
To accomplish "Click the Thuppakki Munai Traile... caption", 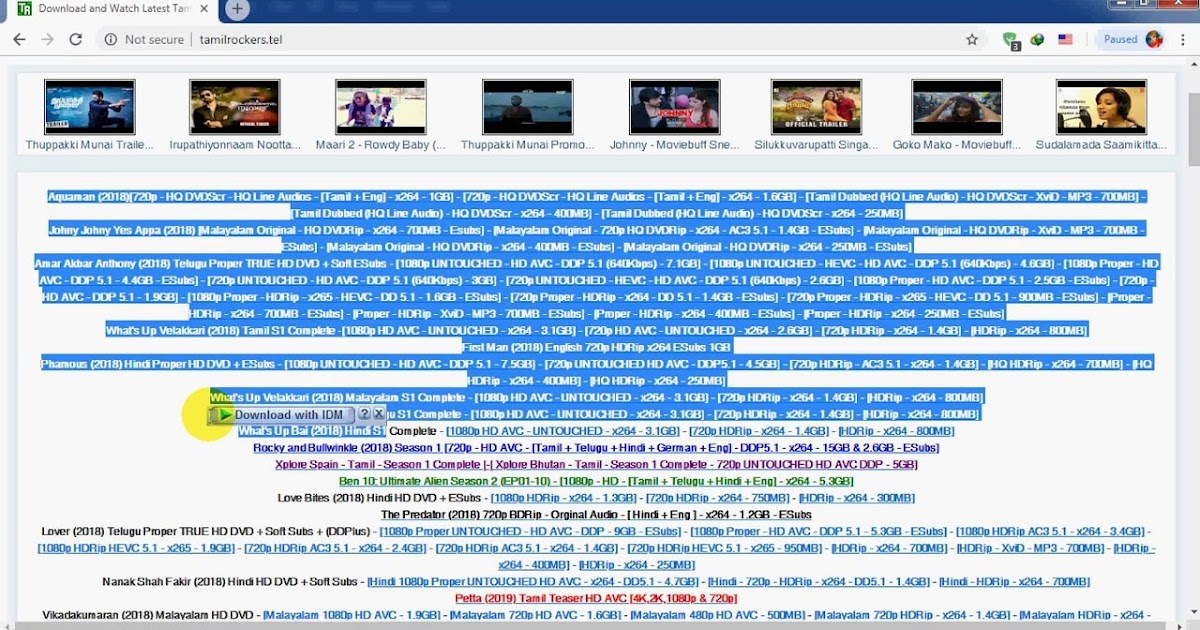I will click(90, 145).
